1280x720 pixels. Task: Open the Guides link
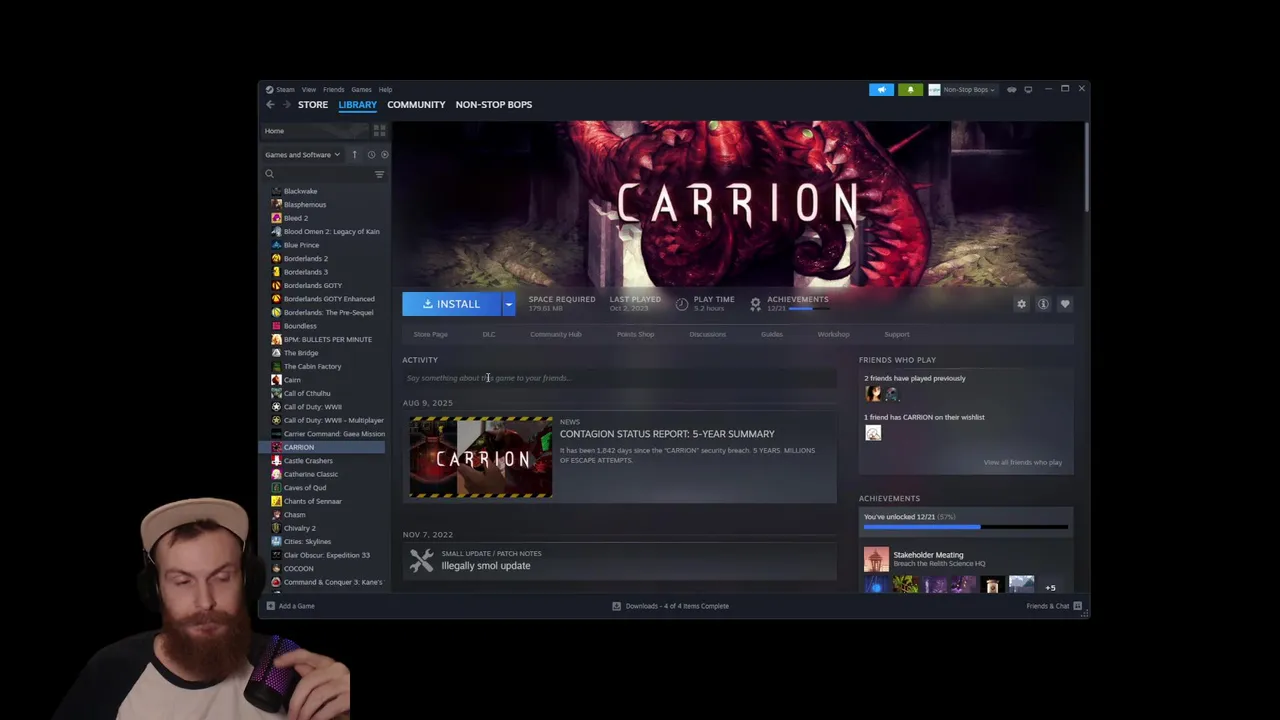coord(772,334)
